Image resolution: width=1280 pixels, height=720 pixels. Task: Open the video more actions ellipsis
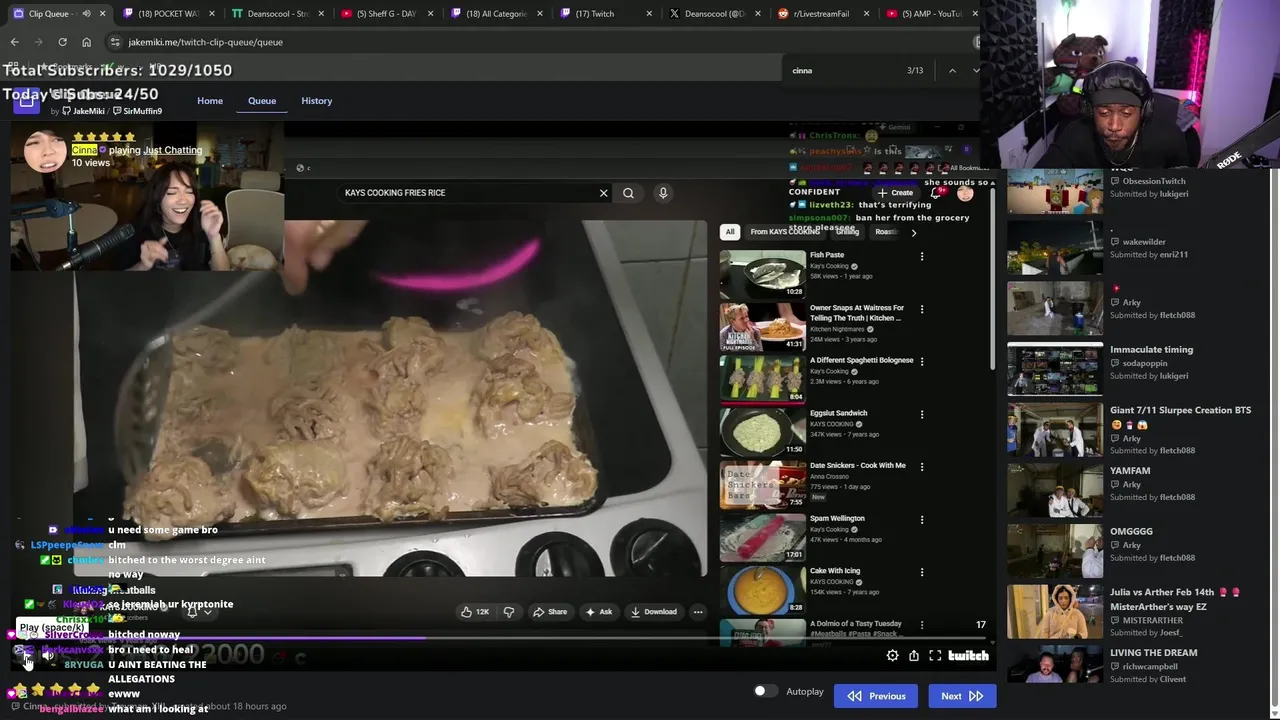coord(698,612)
